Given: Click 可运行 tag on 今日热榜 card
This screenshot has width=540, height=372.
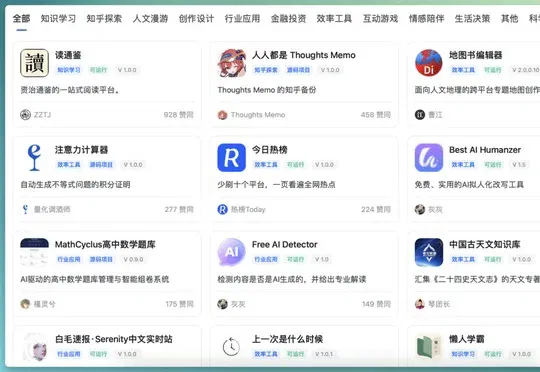Looking at the screenshot, I should click(295, 165).
